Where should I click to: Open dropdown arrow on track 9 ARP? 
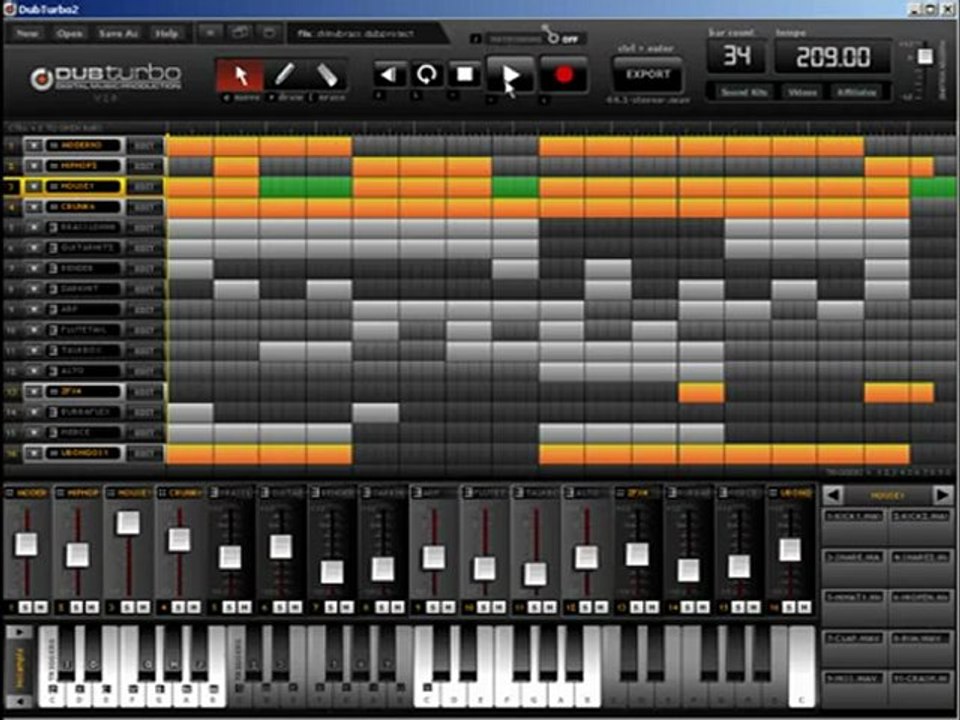(x=34, y=310)
